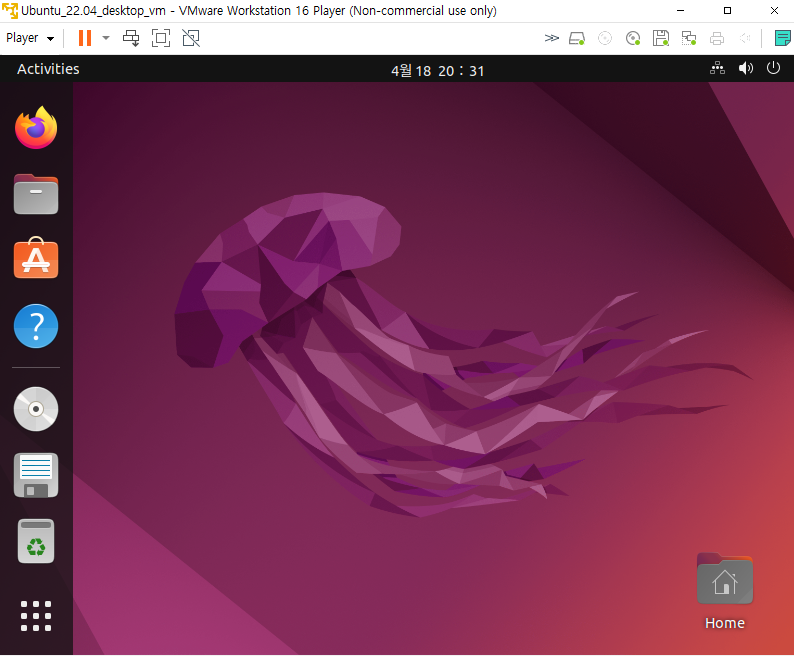Screen dimensions: 794x656
Task: Click the printer device icon
Action: (x=717, y=38)
